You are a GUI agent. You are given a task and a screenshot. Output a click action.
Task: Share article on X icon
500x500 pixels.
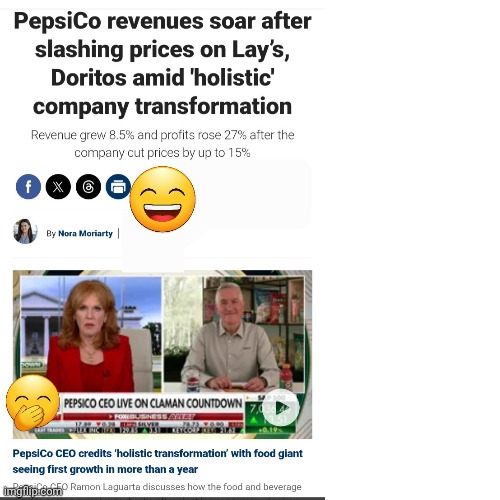[58, 186]
